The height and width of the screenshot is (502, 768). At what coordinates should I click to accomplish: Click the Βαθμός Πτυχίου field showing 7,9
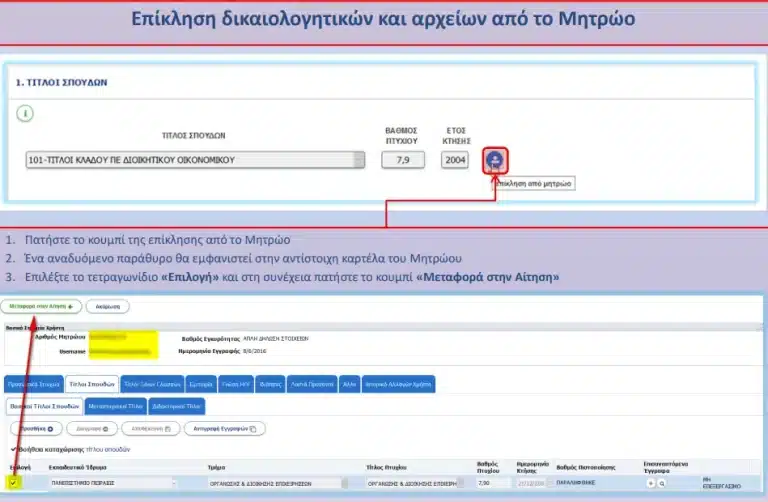(403, 160)
